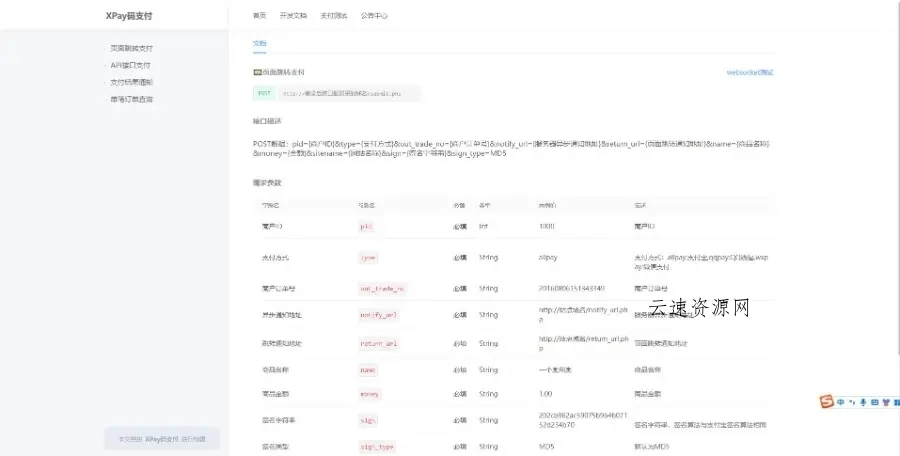Click the XPay码支付 footer credit in the sidebar
The image size is (900, 456).
[162, 439]
